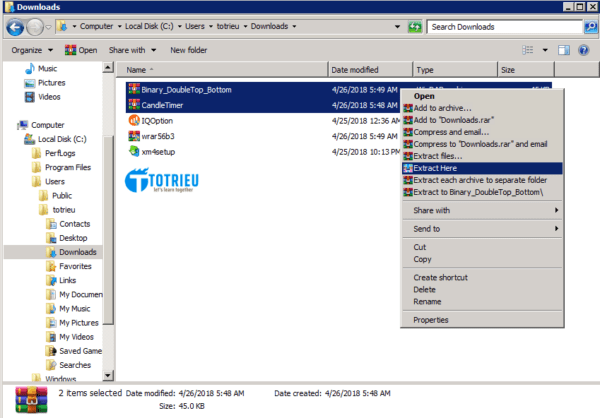
Task: Click the greyed-out Forward arrow button
Action: pyautogui.click(x=35, y=27)
